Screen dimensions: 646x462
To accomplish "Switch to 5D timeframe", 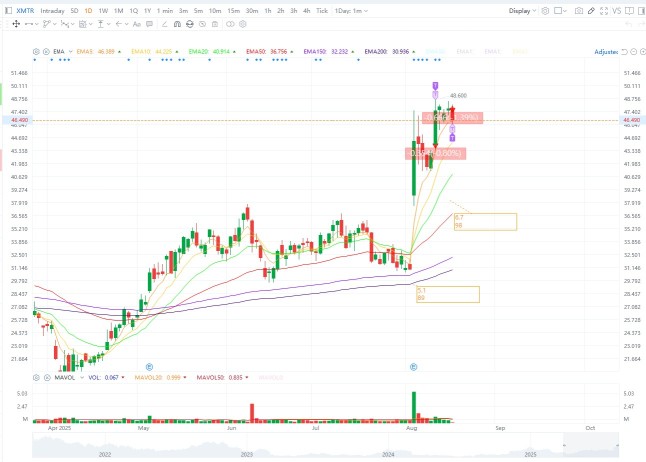I will [74, 11].
